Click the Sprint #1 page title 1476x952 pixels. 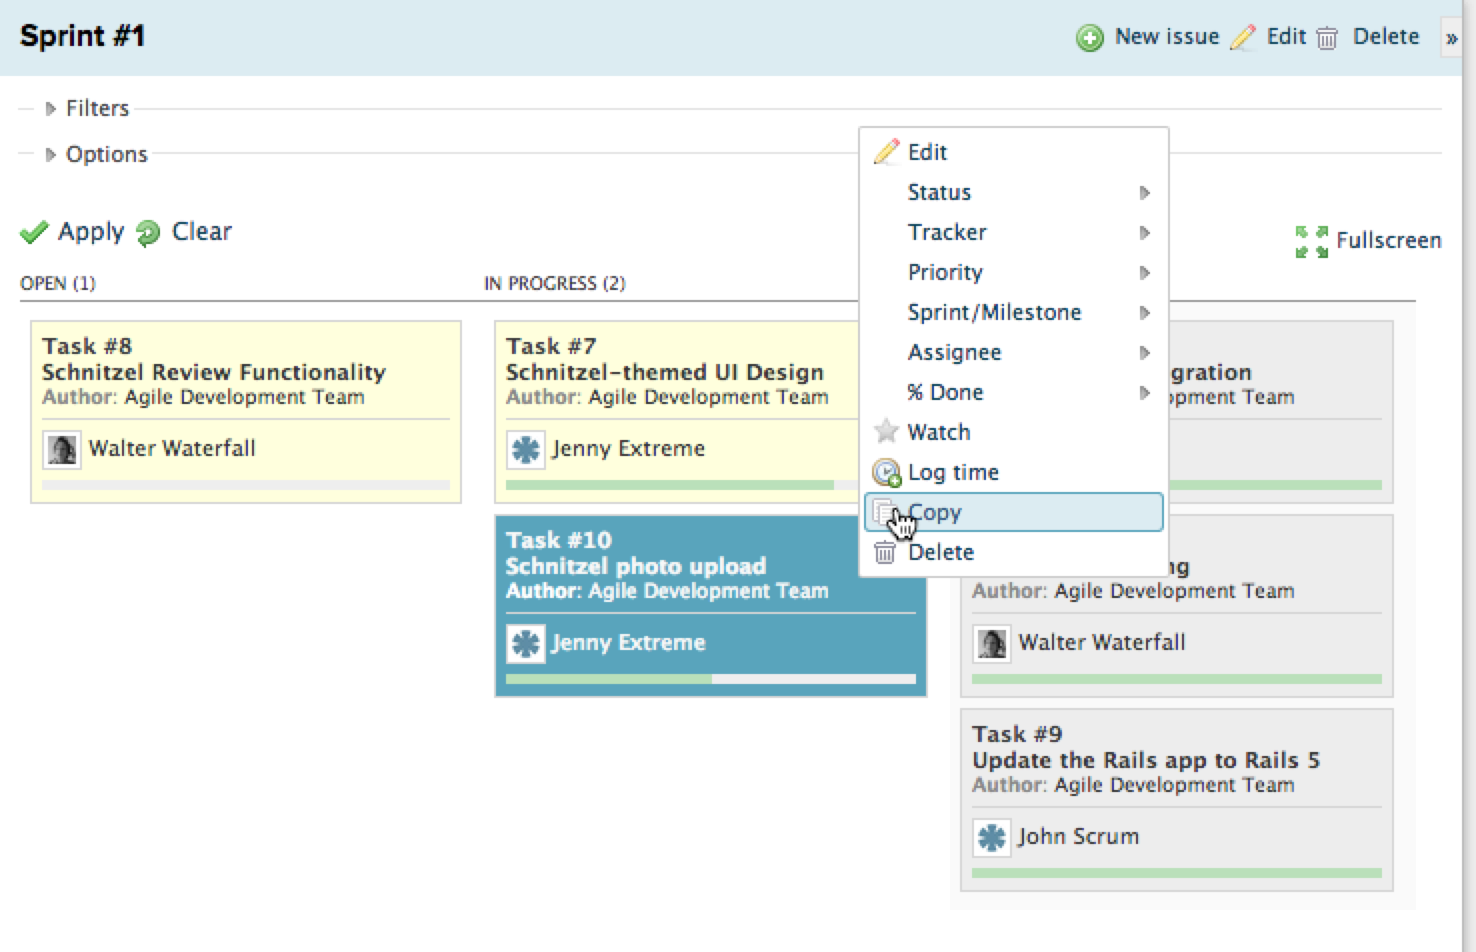tap(82, 37)
